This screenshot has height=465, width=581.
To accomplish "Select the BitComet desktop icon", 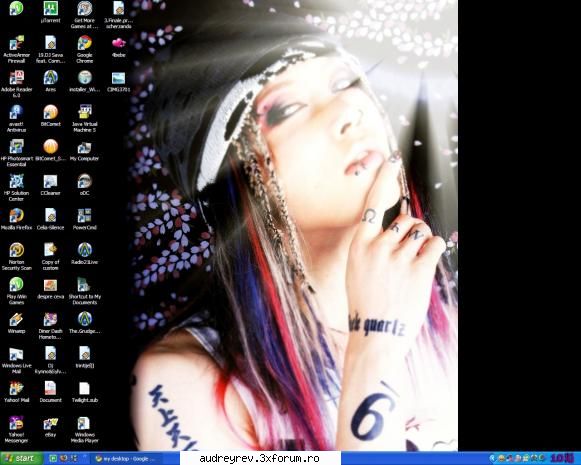I will click(50, 116).
